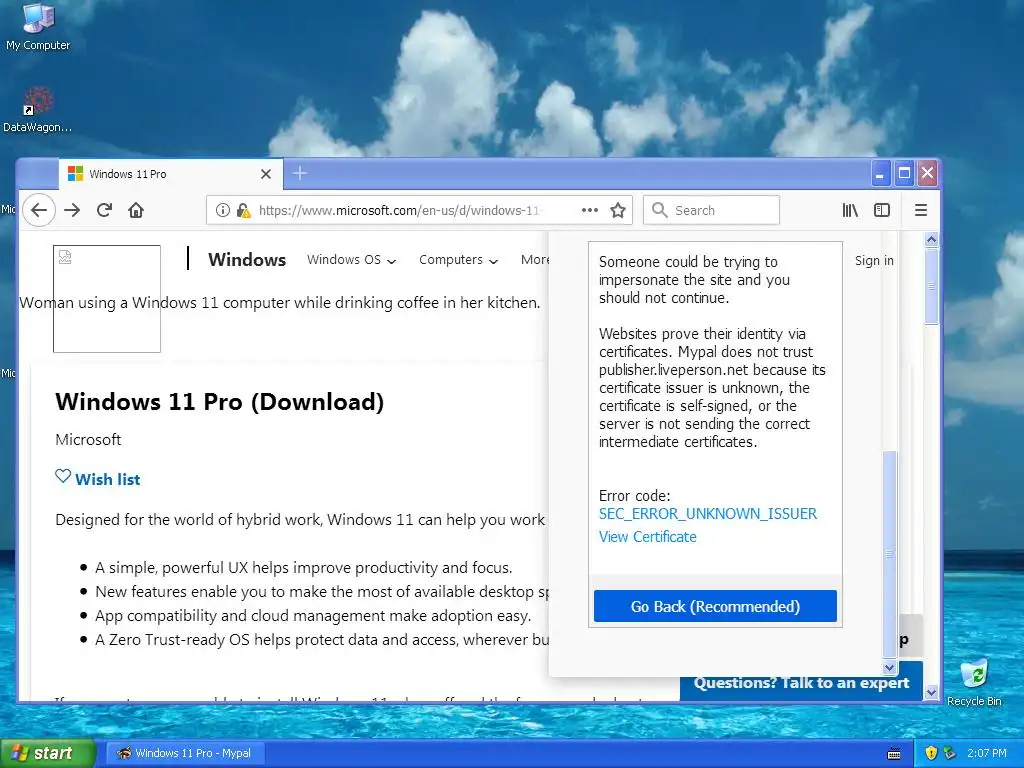The height and width of the screenshot is (768, 1024).
Task: Click the Microsoft publisher text
Action: point(88,440)
